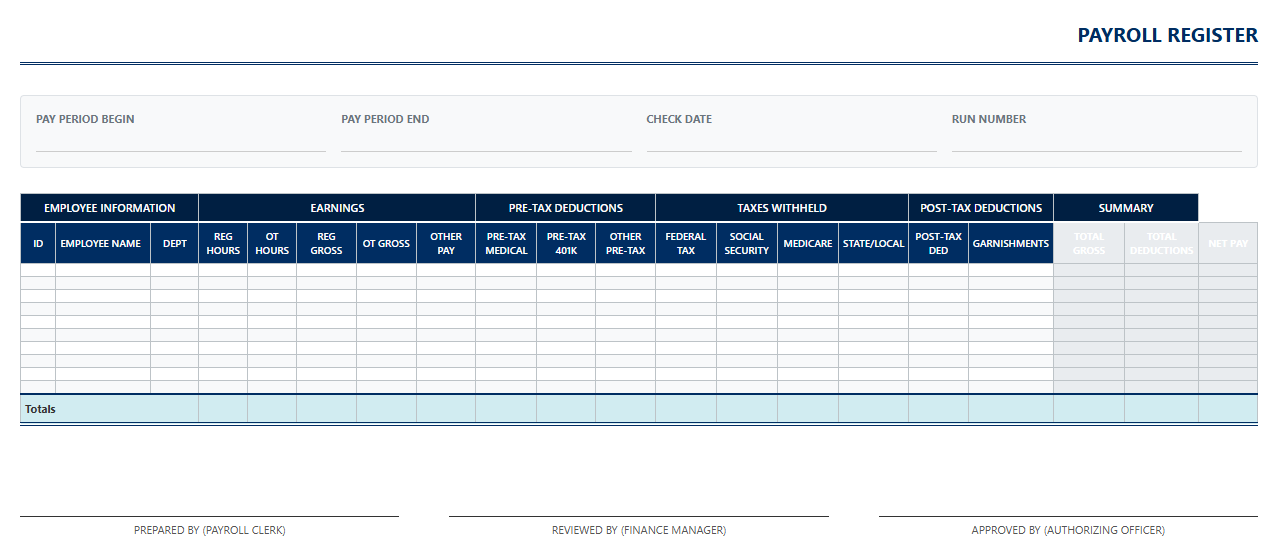
Task: Click the Pay Period Begin input line
Action: coord(181,141)
